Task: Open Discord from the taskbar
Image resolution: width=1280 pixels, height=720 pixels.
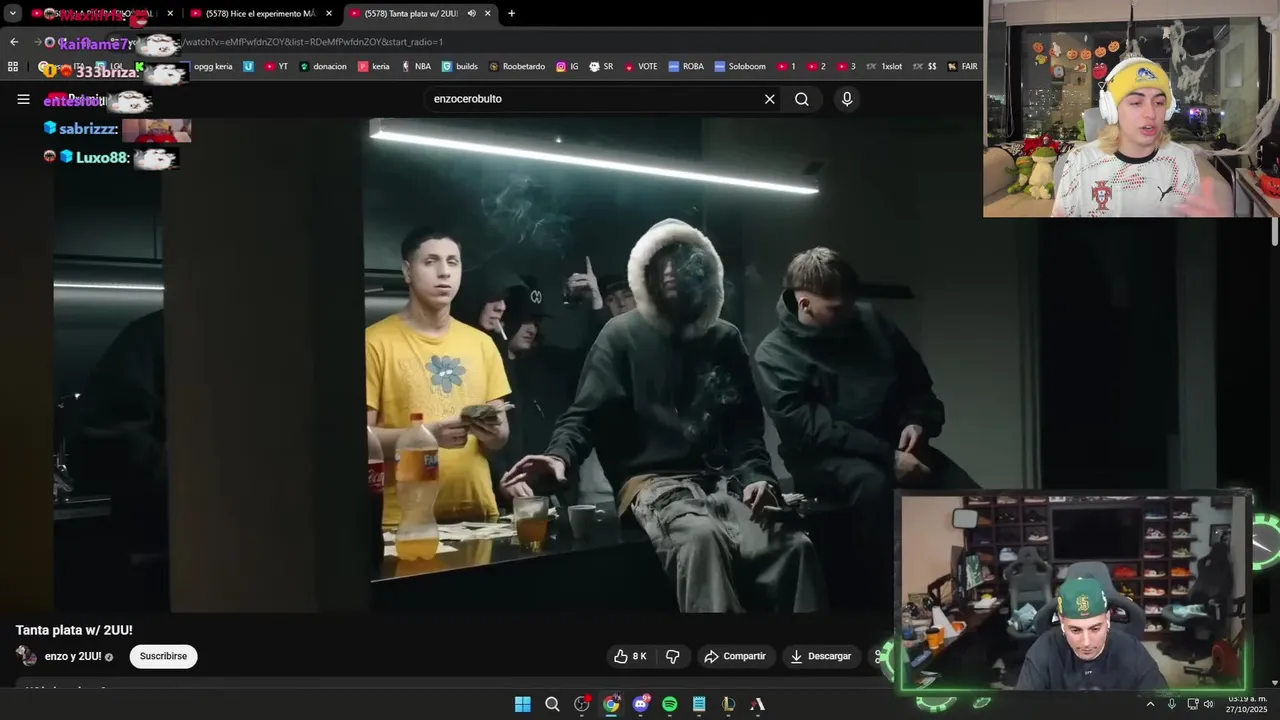Action: click(x=641, y=704)
